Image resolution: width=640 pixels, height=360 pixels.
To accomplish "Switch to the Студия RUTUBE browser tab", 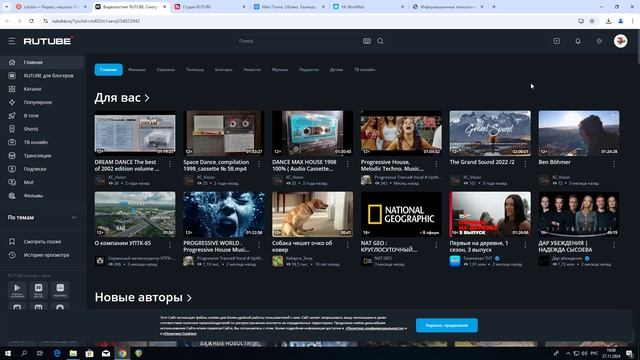I will (x=210, y=7).
